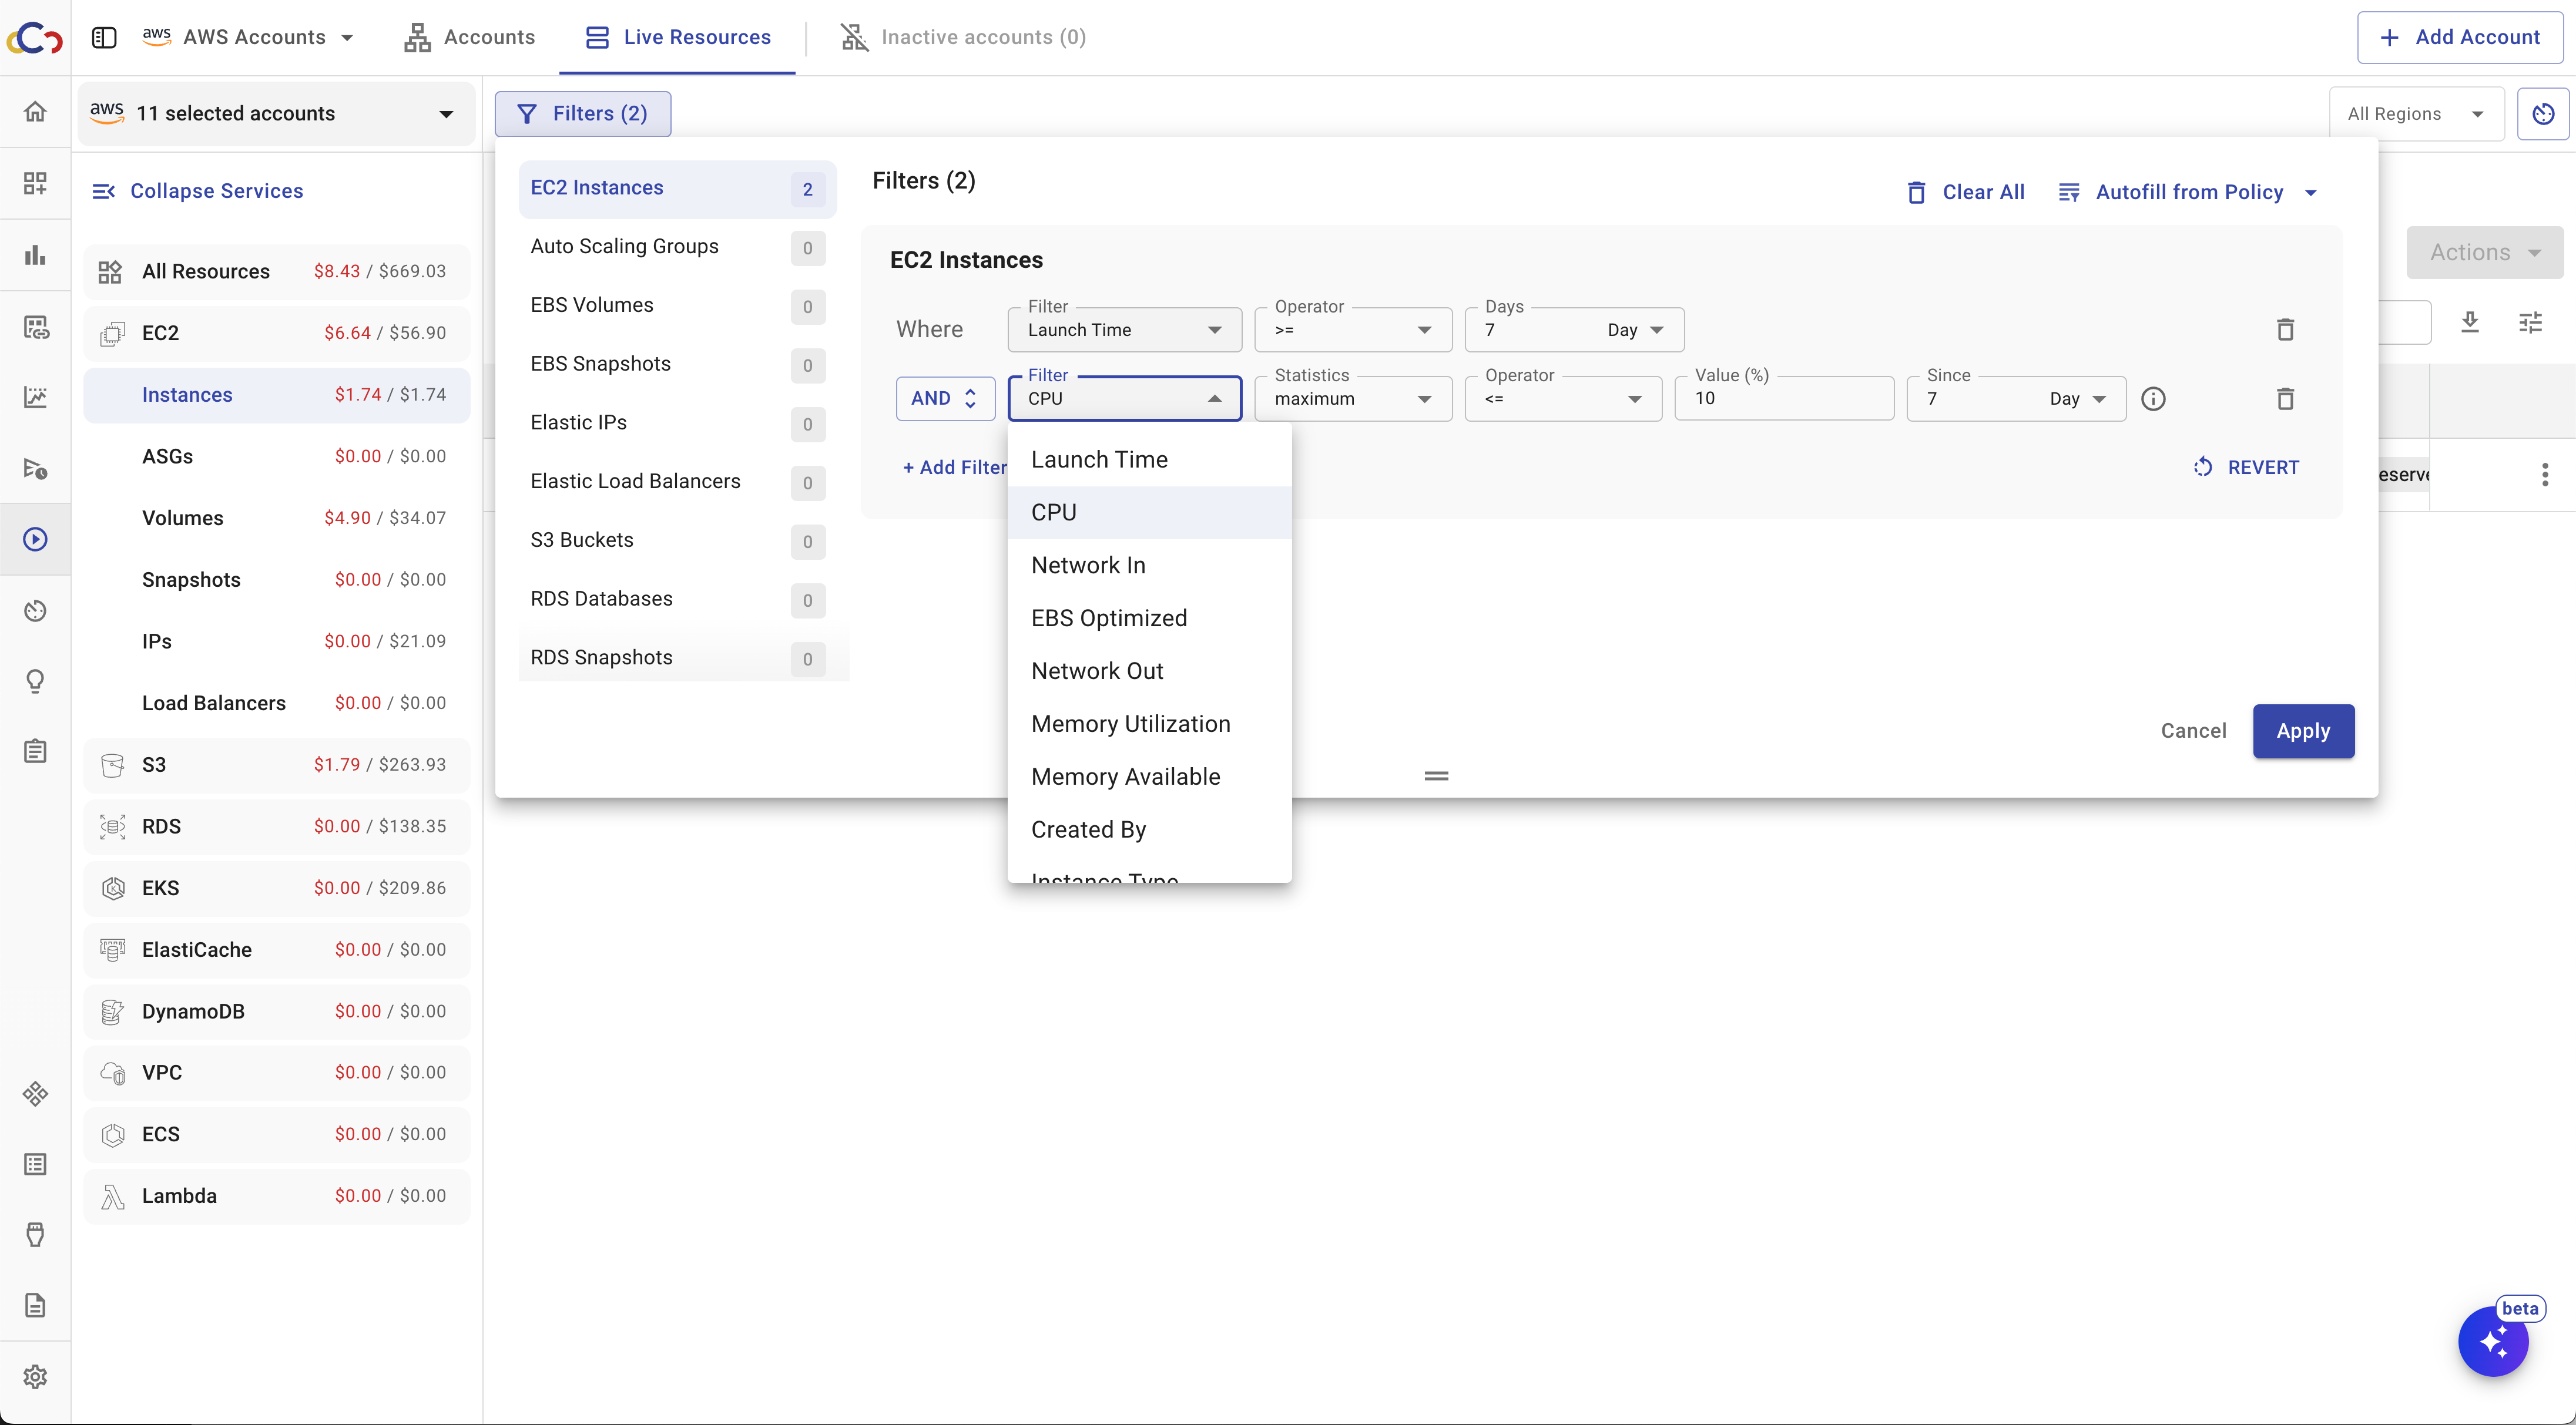Click the refresh clock icon near All Regions
Viewport: 2576px width, 1425px height.
(2543, 114)
